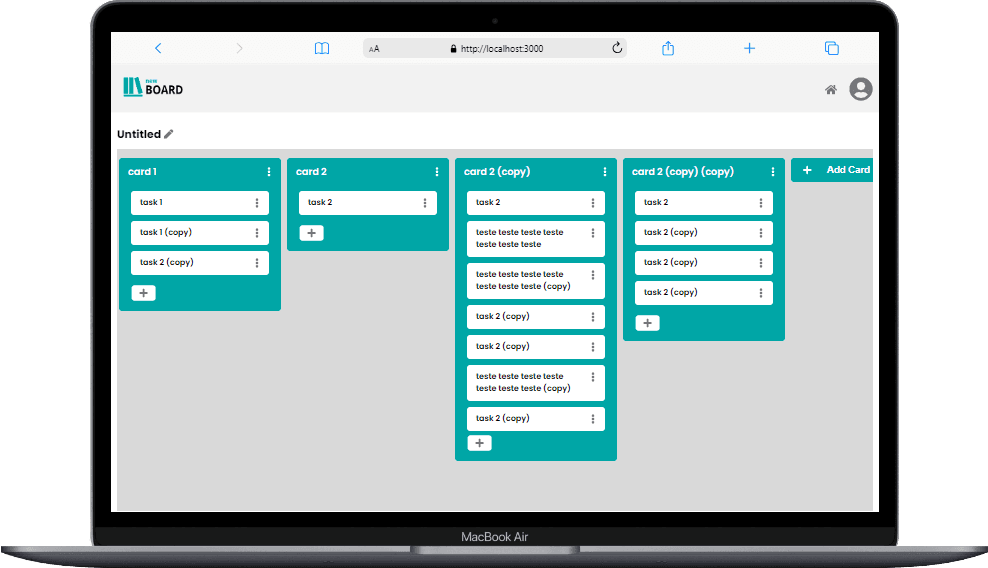This screenshot has width=988, height=568.
Task: Select task 2 in card 2 (copy) (copy)
Action: click(704, 203)
